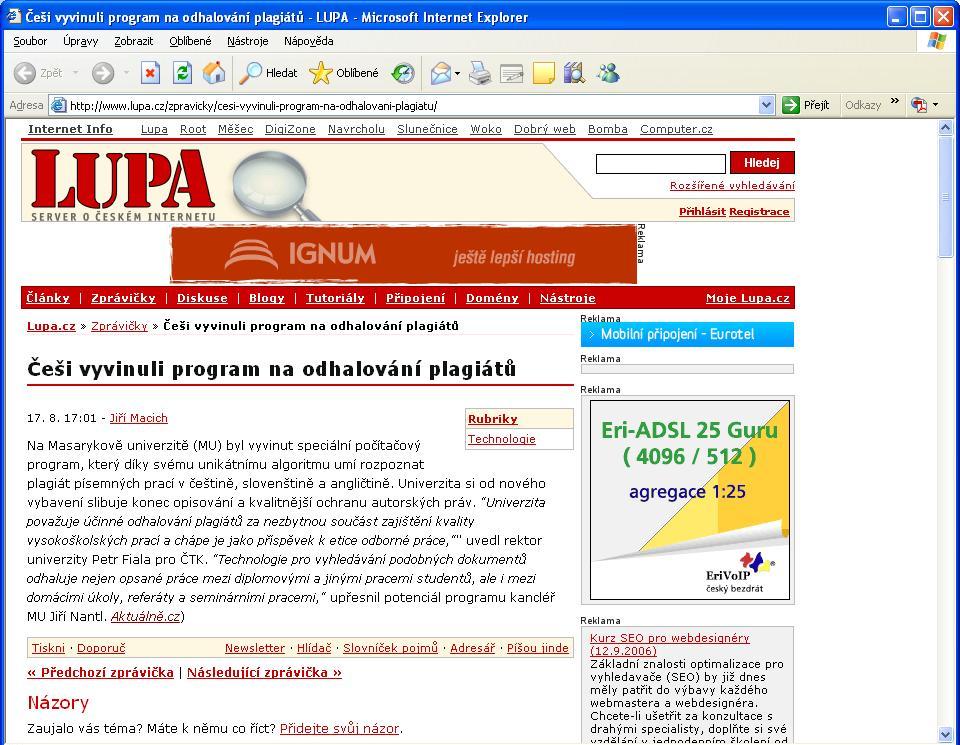Open Rozšířené vyhledávání link
This screenshot has width=960, height=745.
(x=732, y=185)
